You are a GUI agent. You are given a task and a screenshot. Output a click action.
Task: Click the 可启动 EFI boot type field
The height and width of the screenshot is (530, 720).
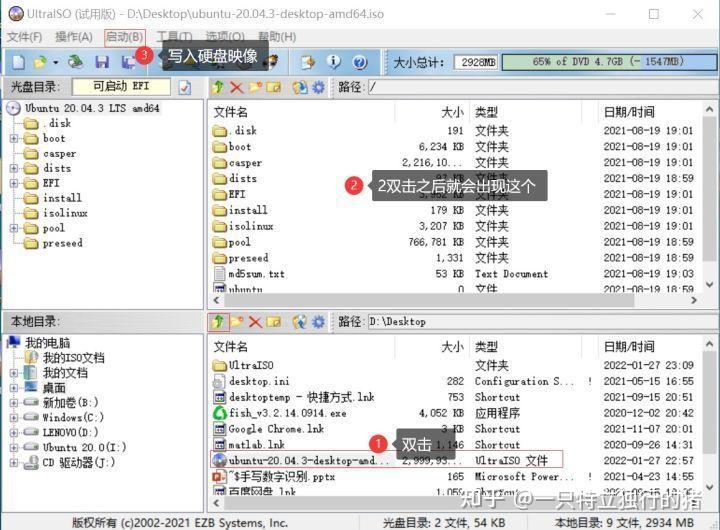[x=121, y=86]
